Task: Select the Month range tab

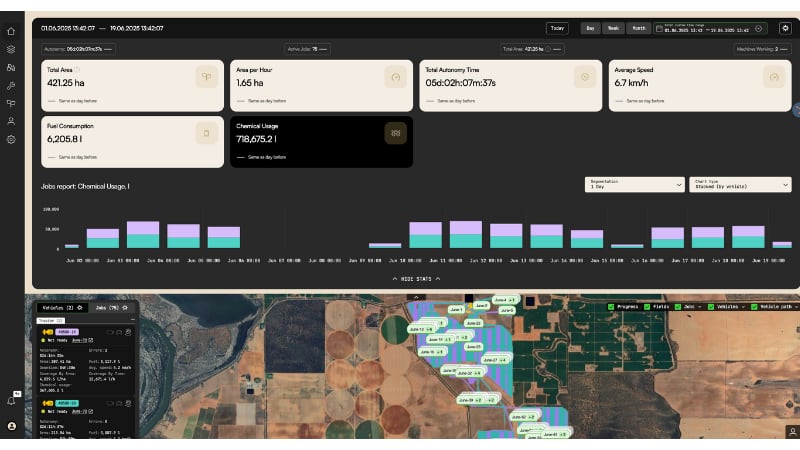Action: click(x=639, y=29)
